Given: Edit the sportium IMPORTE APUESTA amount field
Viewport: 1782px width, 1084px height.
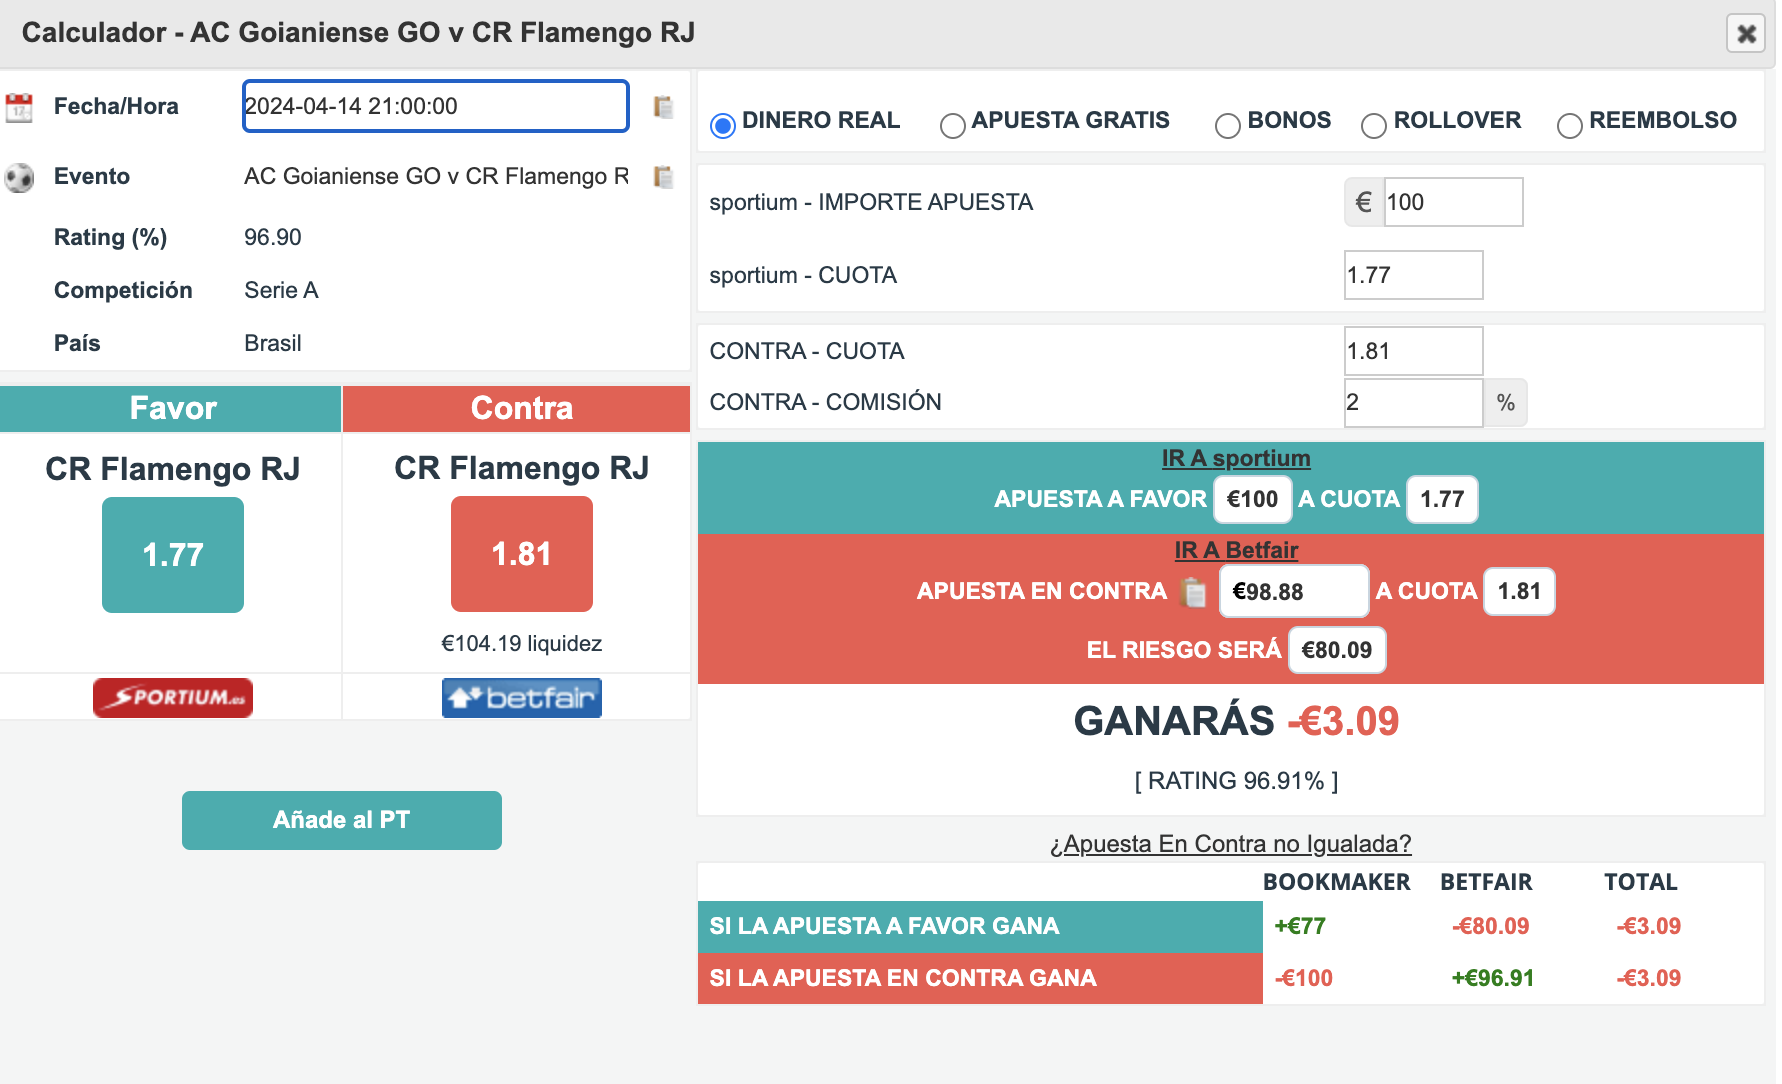Looking at the screenshot, I should click(1453, 202).
